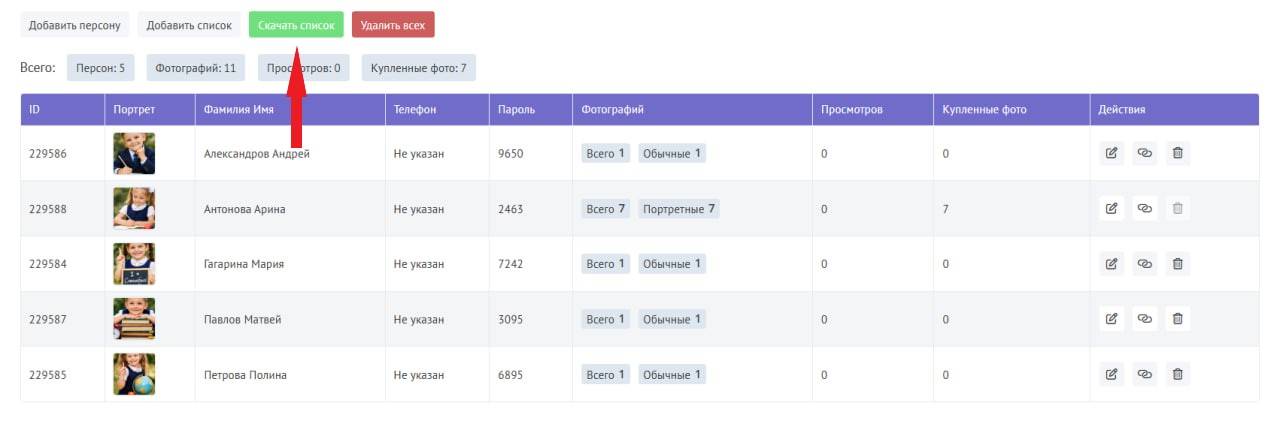The height and width of the screenshot is (424, 1280).
Task: Download the list with Скачать список
Action: click(295, 25)
